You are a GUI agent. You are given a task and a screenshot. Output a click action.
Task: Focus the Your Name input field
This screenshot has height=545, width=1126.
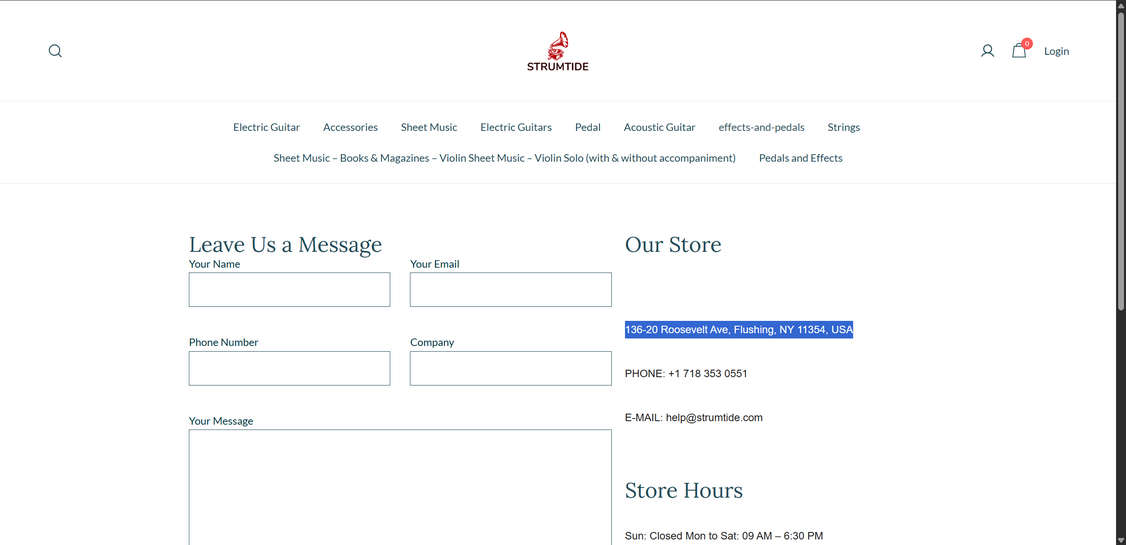tap(289, 289)
